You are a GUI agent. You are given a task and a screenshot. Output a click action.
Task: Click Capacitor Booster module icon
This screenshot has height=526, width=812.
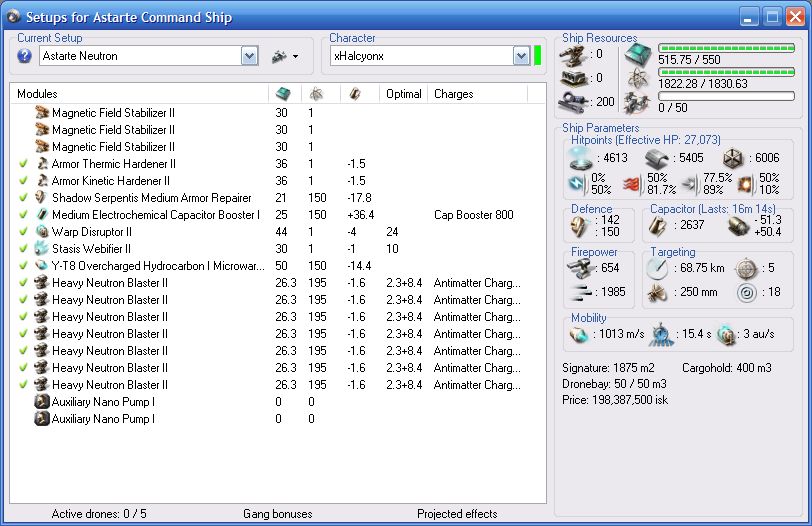[42, 214]
